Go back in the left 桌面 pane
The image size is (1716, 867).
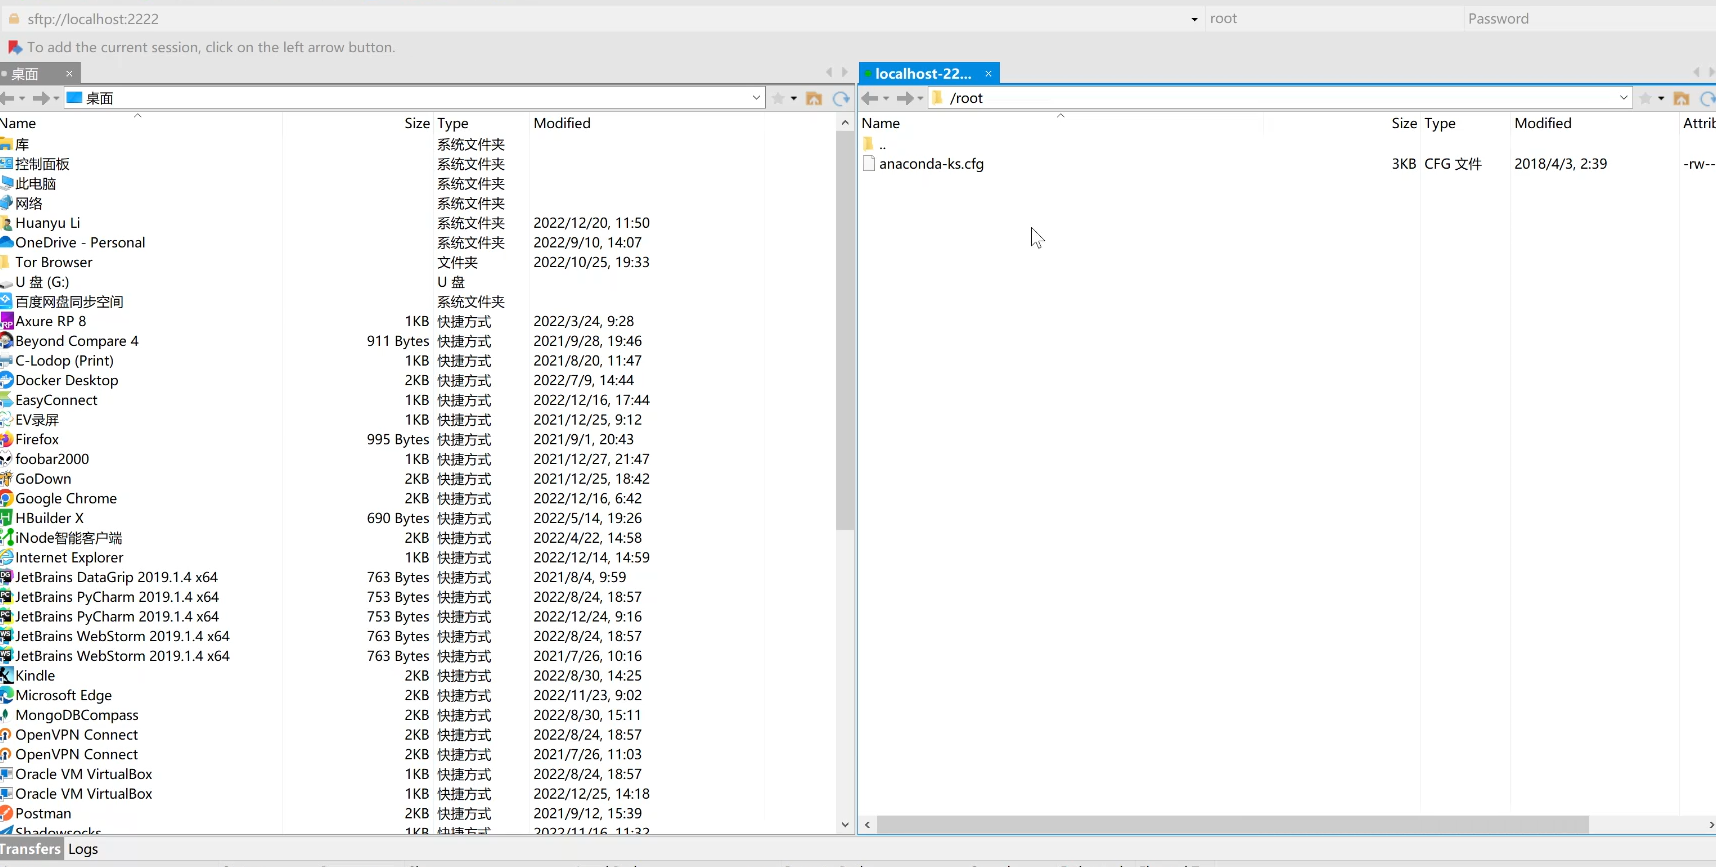point(7,98)
